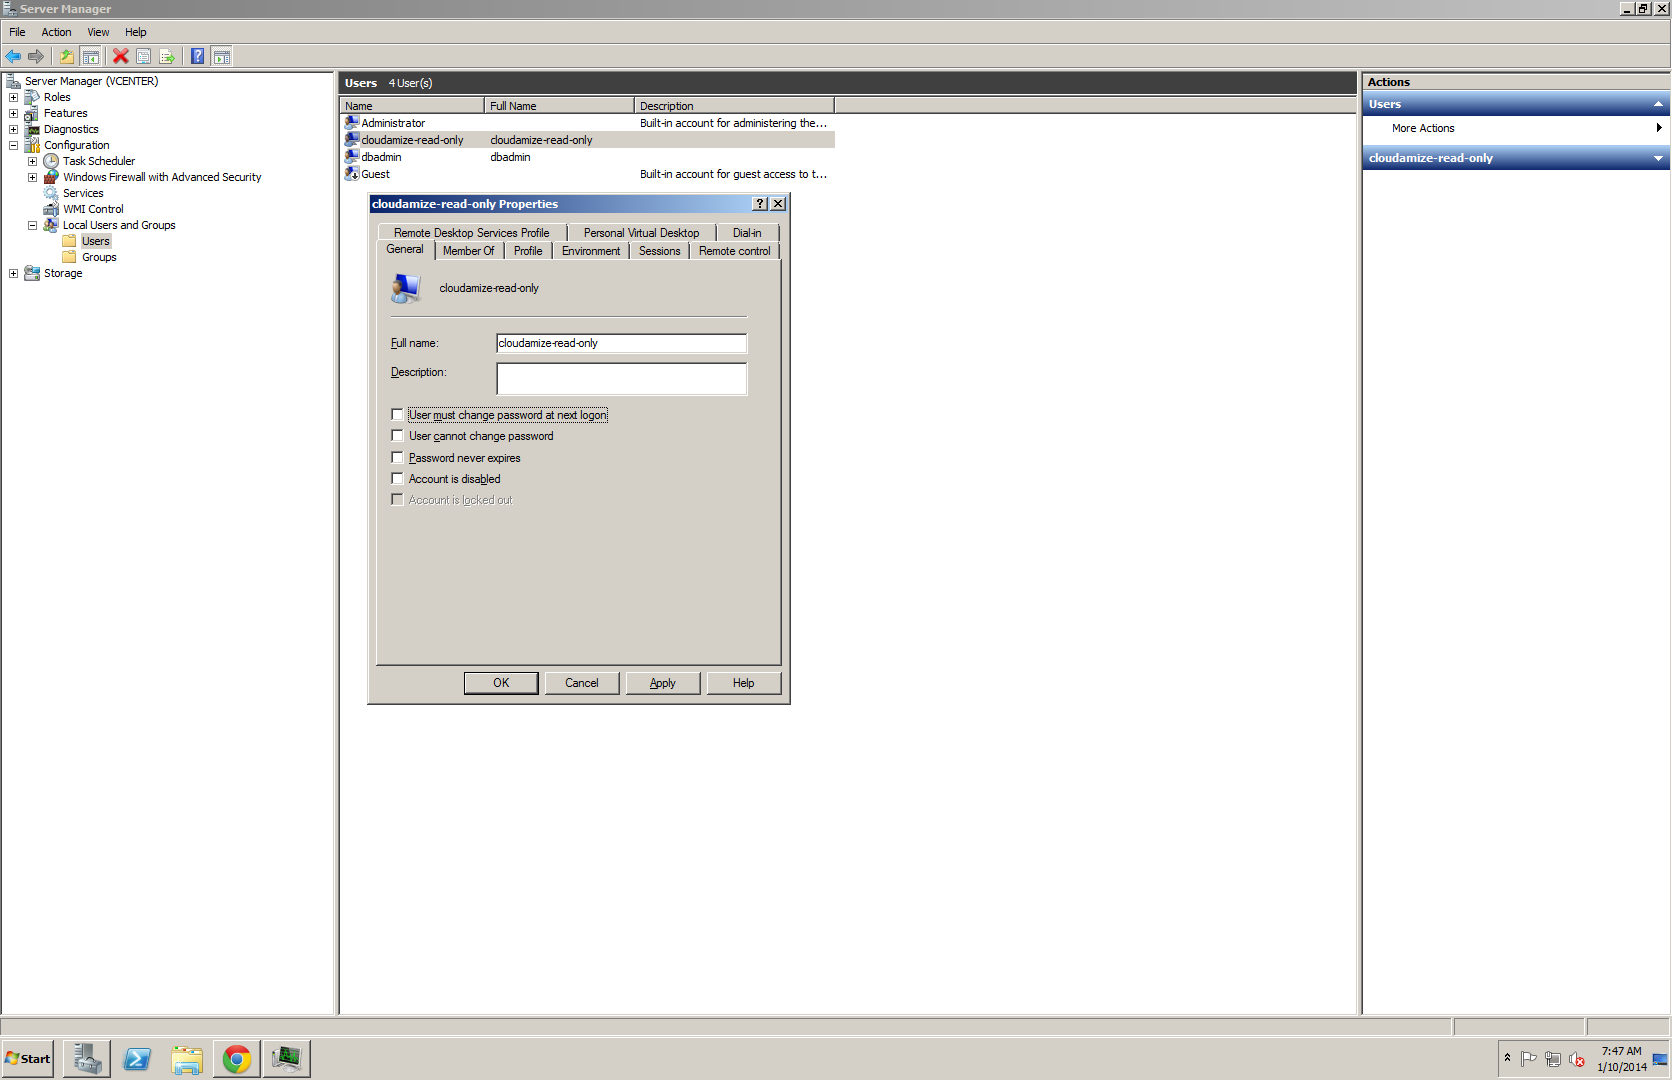Click the Properties toolbar icon
The width and height of the screenshot is (1672, 1080).
tap(143, 56)
